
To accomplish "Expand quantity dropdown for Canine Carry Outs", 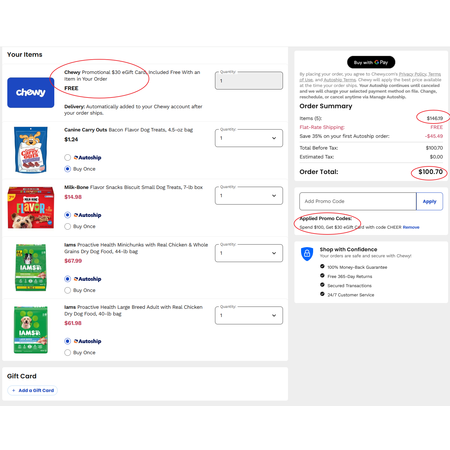I will [x=249, y=138].
